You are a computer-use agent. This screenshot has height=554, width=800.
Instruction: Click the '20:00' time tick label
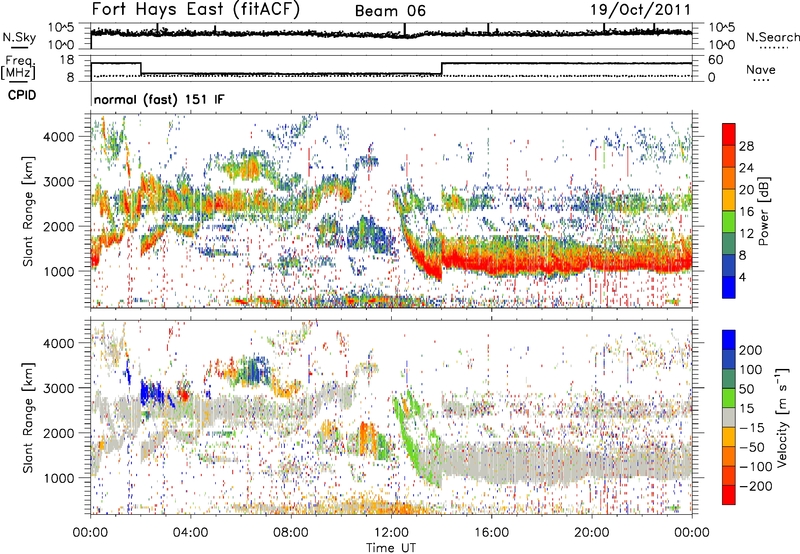pos(591,533)
